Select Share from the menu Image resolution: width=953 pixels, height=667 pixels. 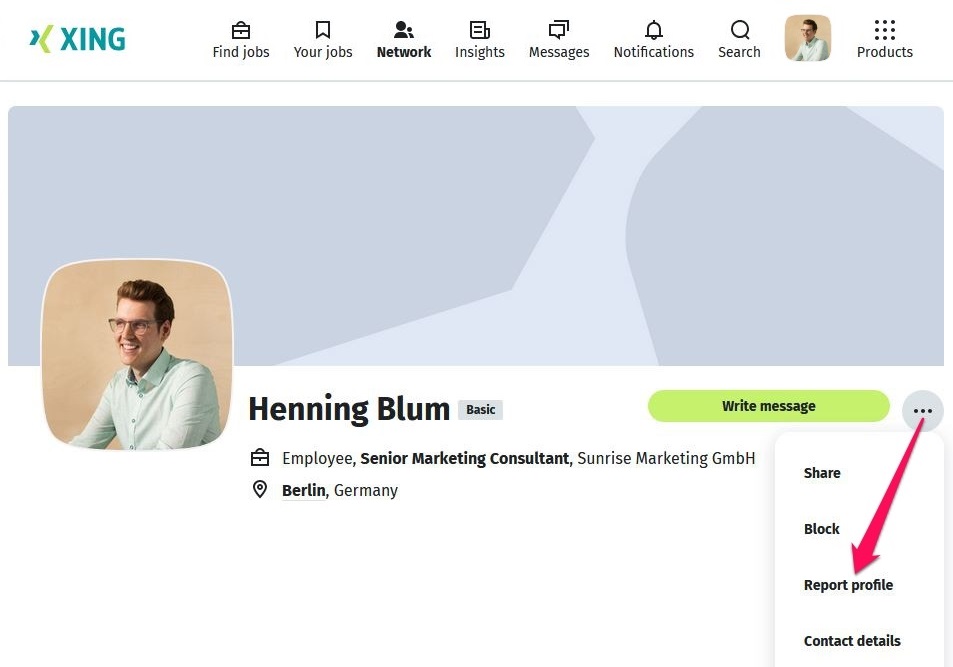[x=822, y=473]
